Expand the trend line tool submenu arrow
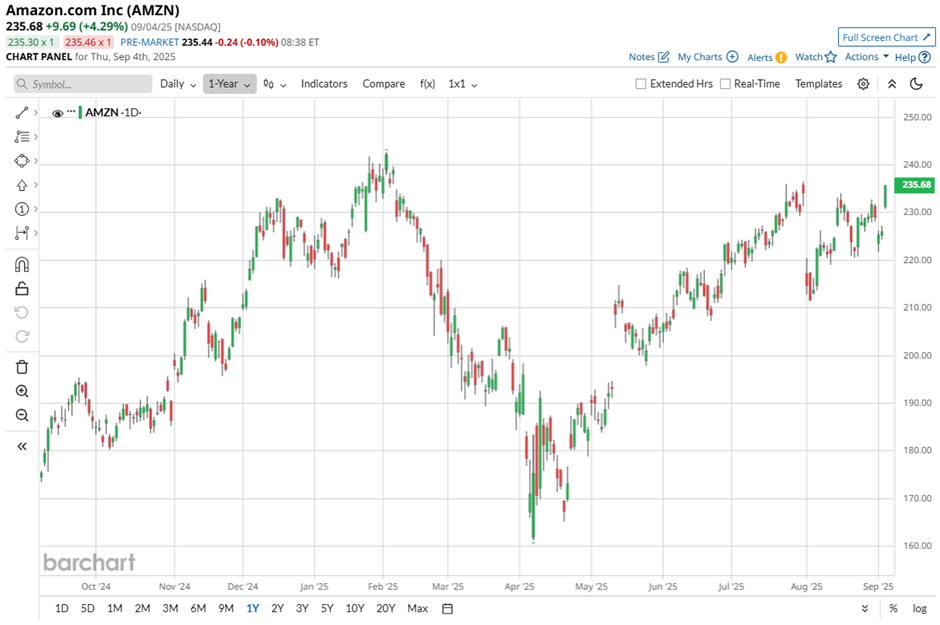This screenshot has height=625, width=940. click(x=36, y=113)
